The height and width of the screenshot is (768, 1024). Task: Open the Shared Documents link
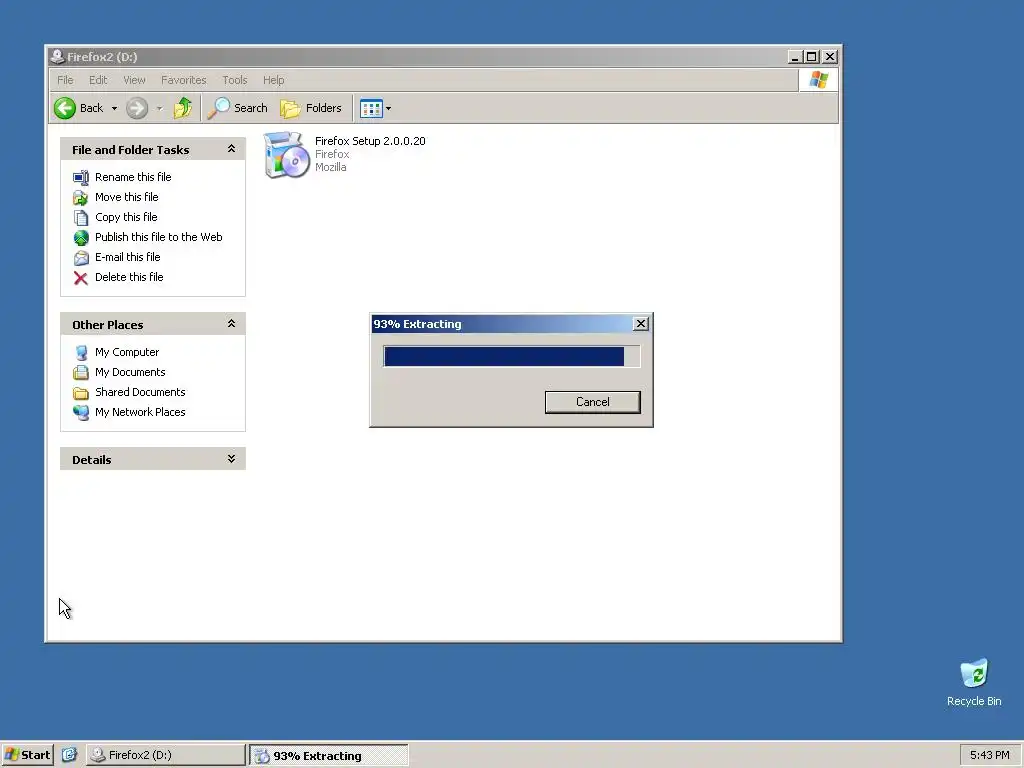pyautogui.click(x=140, y=392)
